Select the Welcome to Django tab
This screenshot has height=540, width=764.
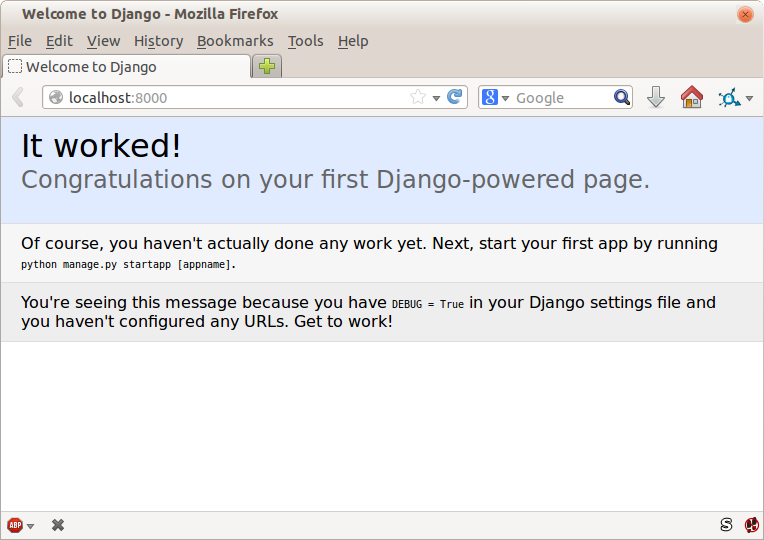point(127,66)
